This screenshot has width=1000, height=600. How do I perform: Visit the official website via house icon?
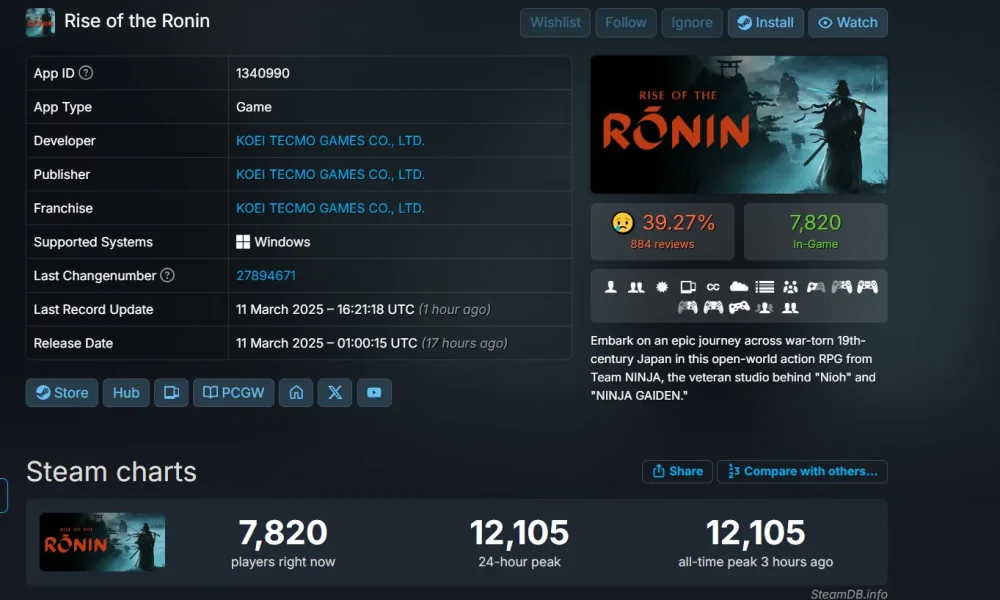(296, 393)
